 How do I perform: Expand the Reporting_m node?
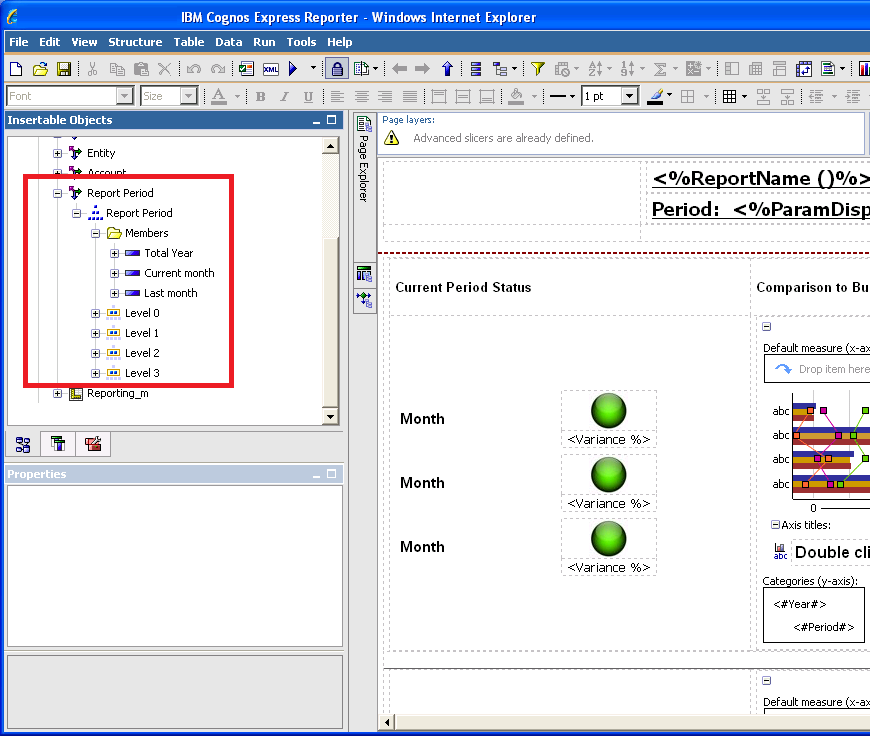coord(57,394)
